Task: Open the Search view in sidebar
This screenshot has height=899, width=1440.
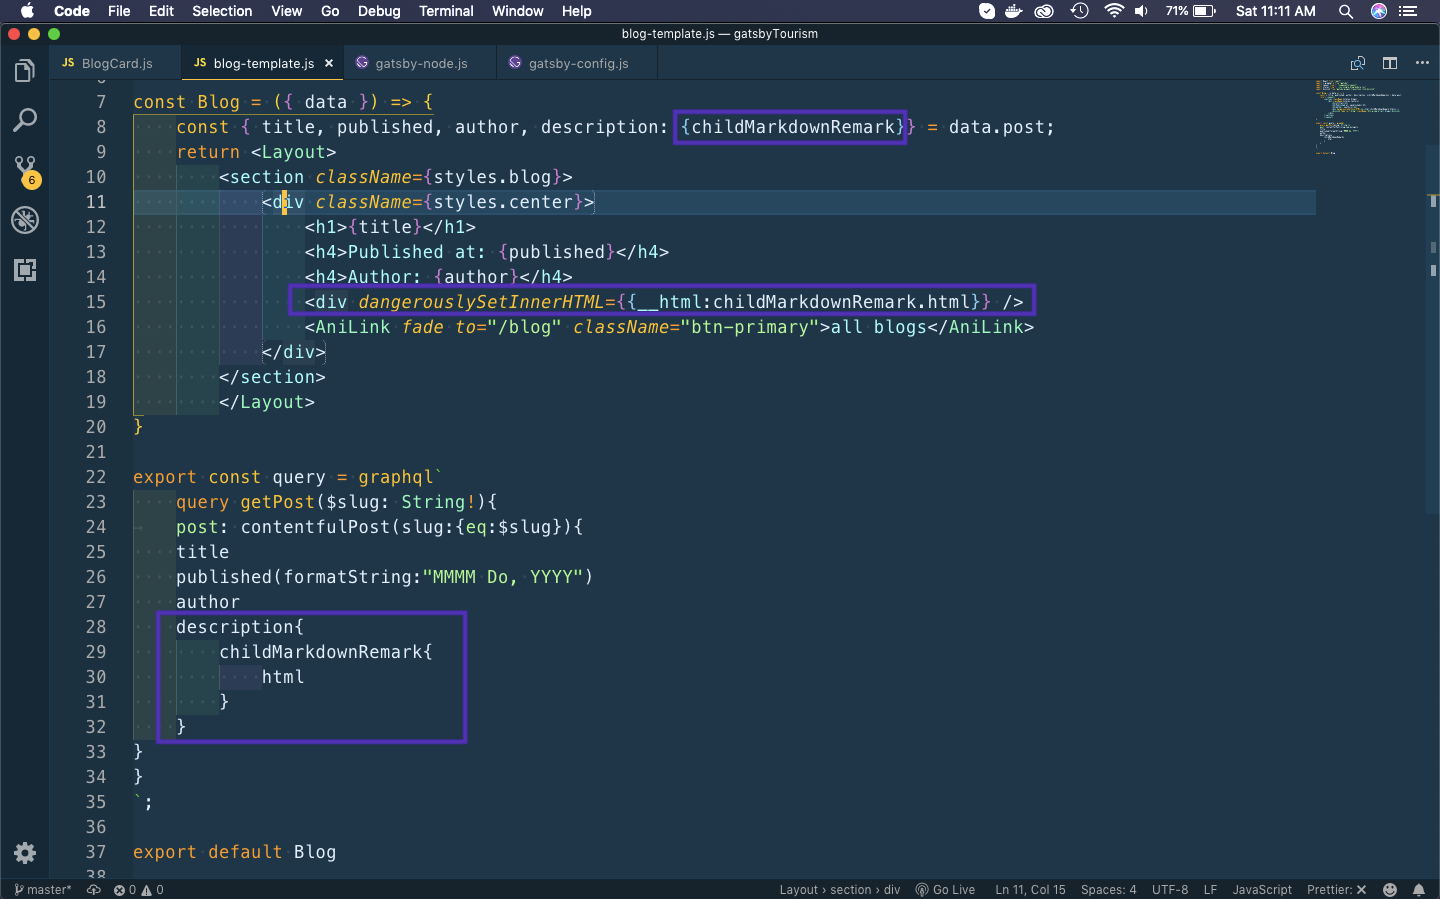Action: point(25,121)
